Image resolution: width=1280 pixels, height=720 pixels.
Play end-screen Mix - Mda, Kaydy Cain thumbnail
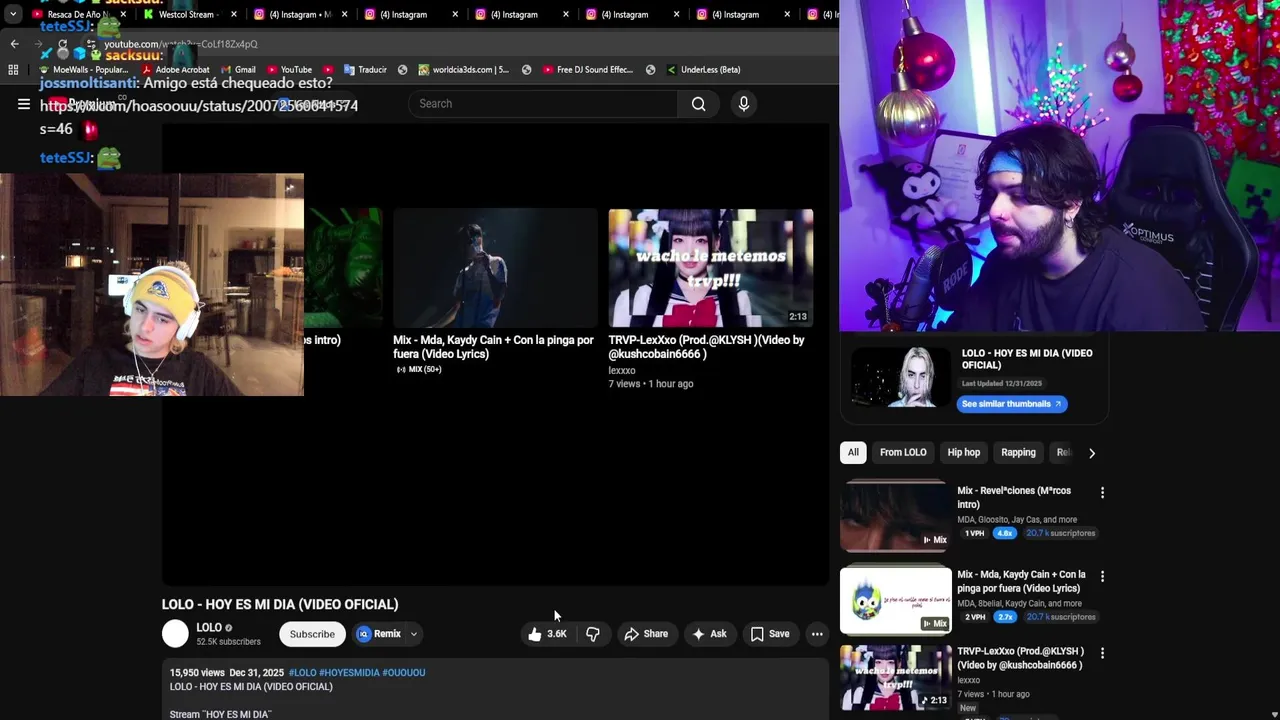point(495,268)
